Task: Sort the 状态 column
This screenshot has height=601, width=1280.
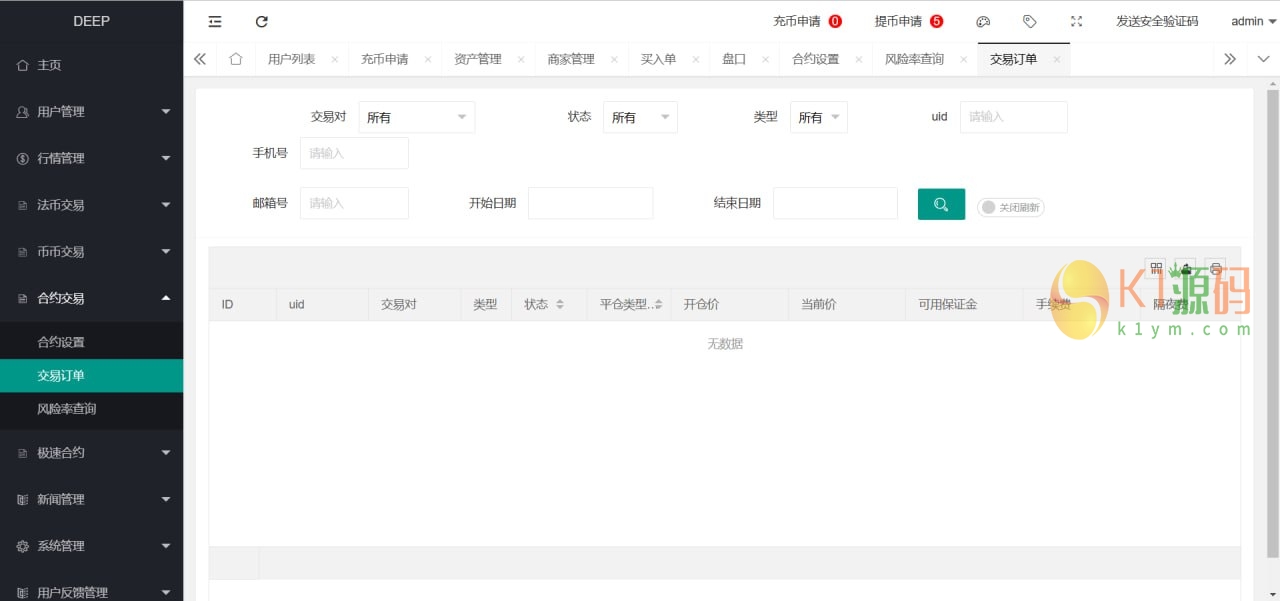Action: coord(560,304)
